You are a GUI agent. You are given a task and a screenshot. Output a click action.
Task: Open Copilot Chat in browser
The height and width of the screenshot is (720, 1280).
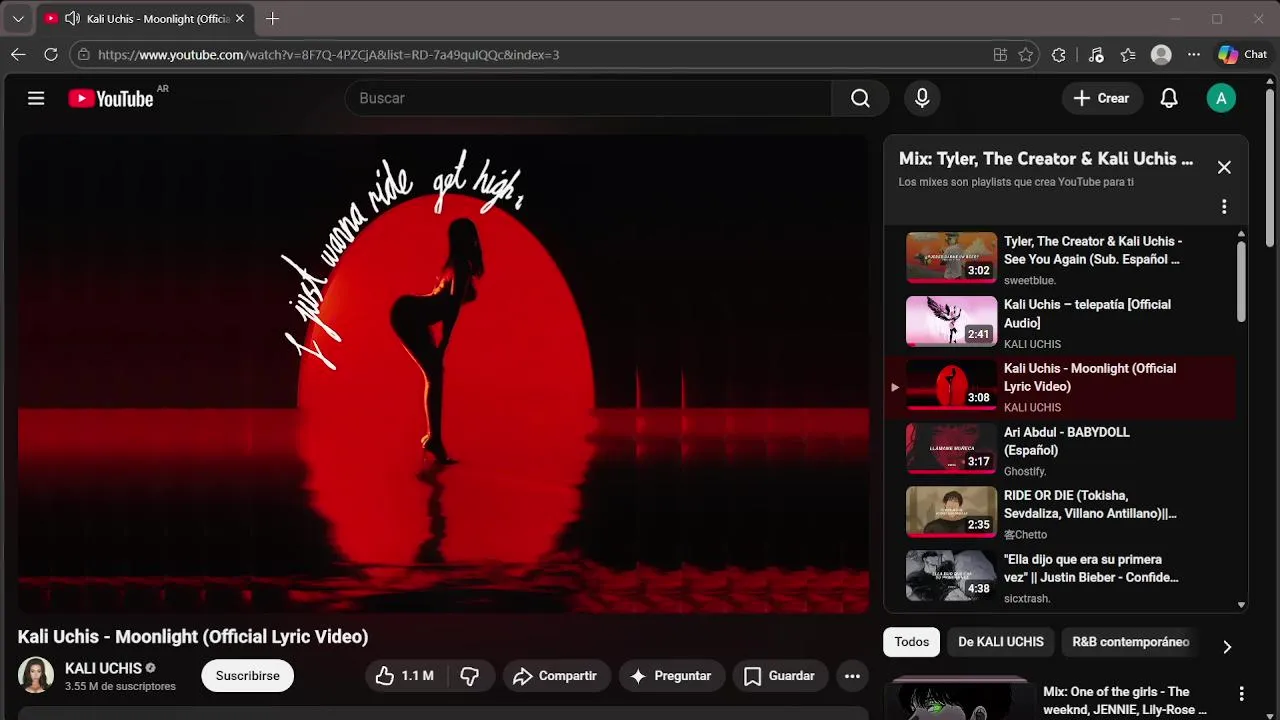[1242, 55]
